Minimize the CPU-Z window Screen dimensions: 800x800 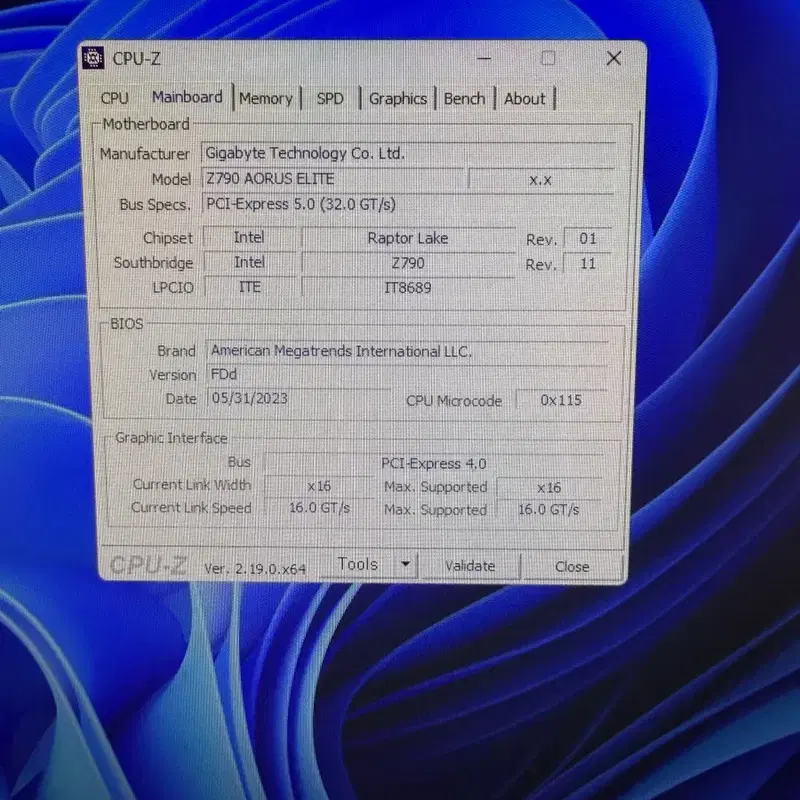point(484,59)
